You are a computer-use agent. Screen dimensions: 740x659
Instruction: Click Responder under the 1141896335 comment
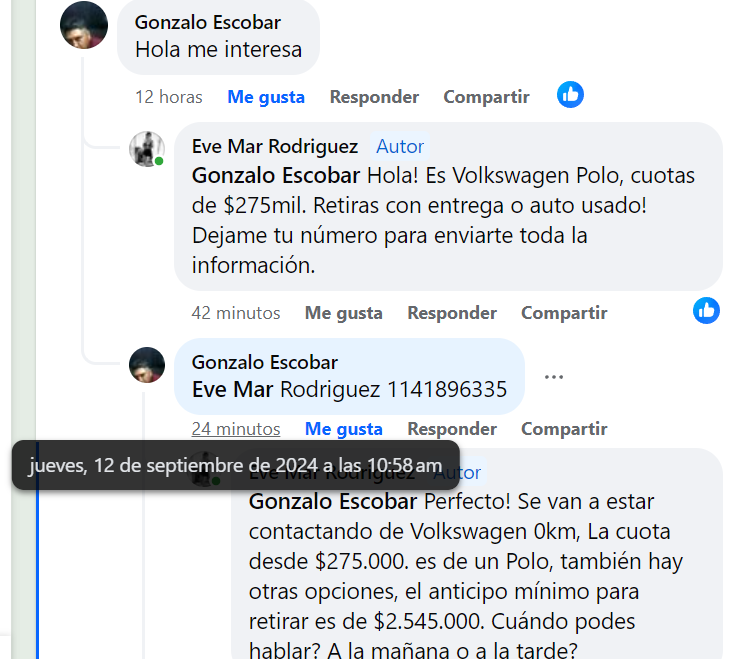(x=452, y=429)
